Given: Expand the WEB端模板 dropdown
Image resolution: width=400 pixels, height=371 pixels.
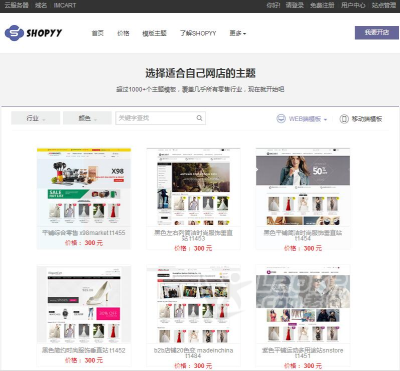Looking at the screenshot, I should (x=325, y=119).
